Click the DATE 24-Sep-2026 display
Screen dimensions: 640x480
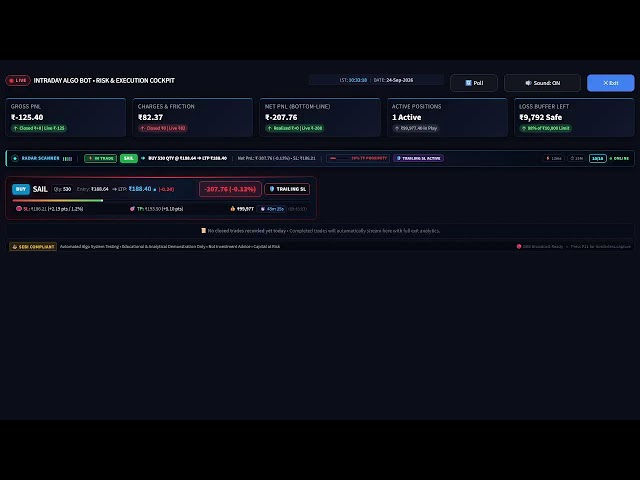393,80
